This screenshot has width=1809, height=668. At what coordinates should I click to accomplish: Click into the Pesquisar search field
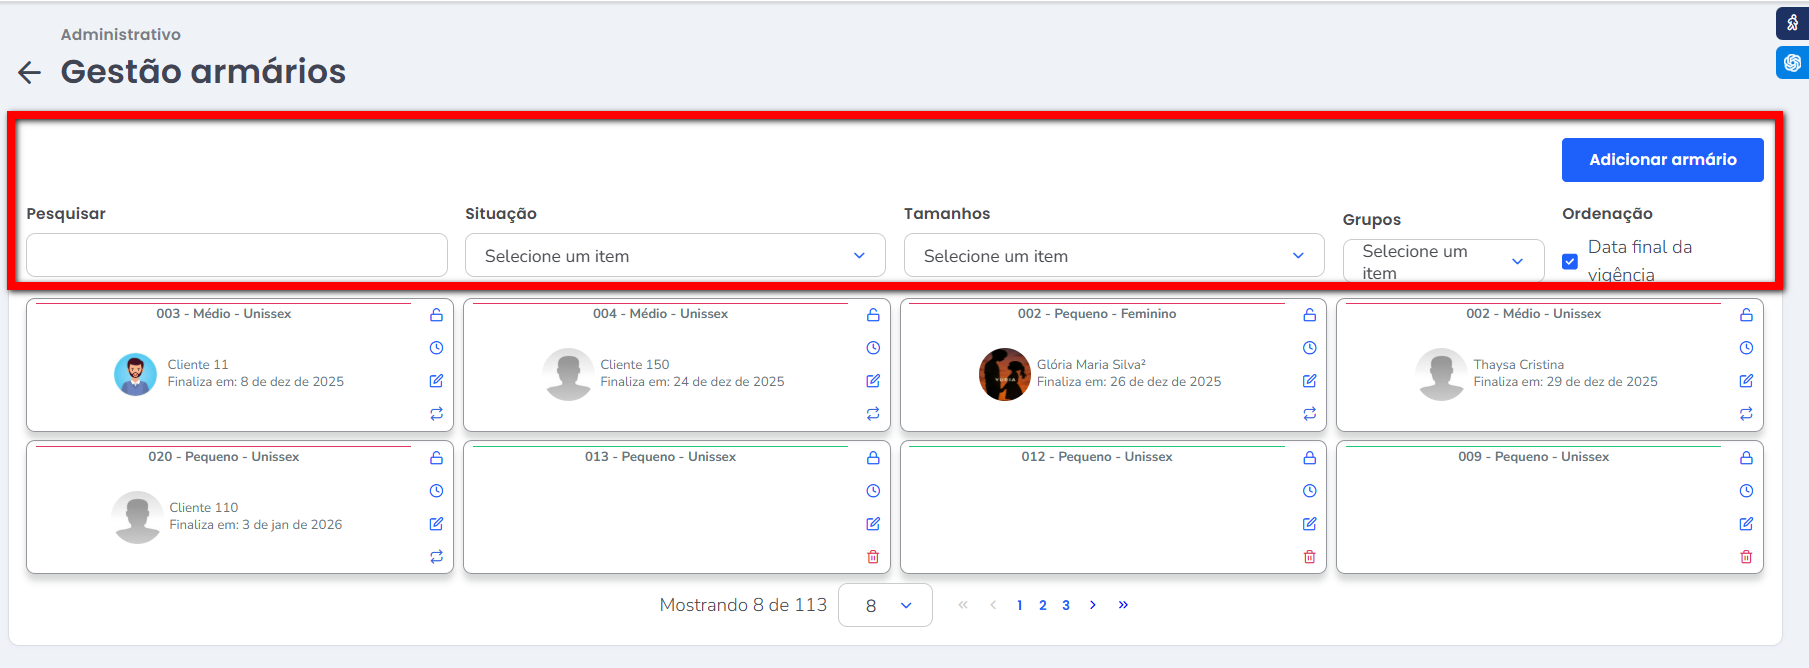click(237, 256)
